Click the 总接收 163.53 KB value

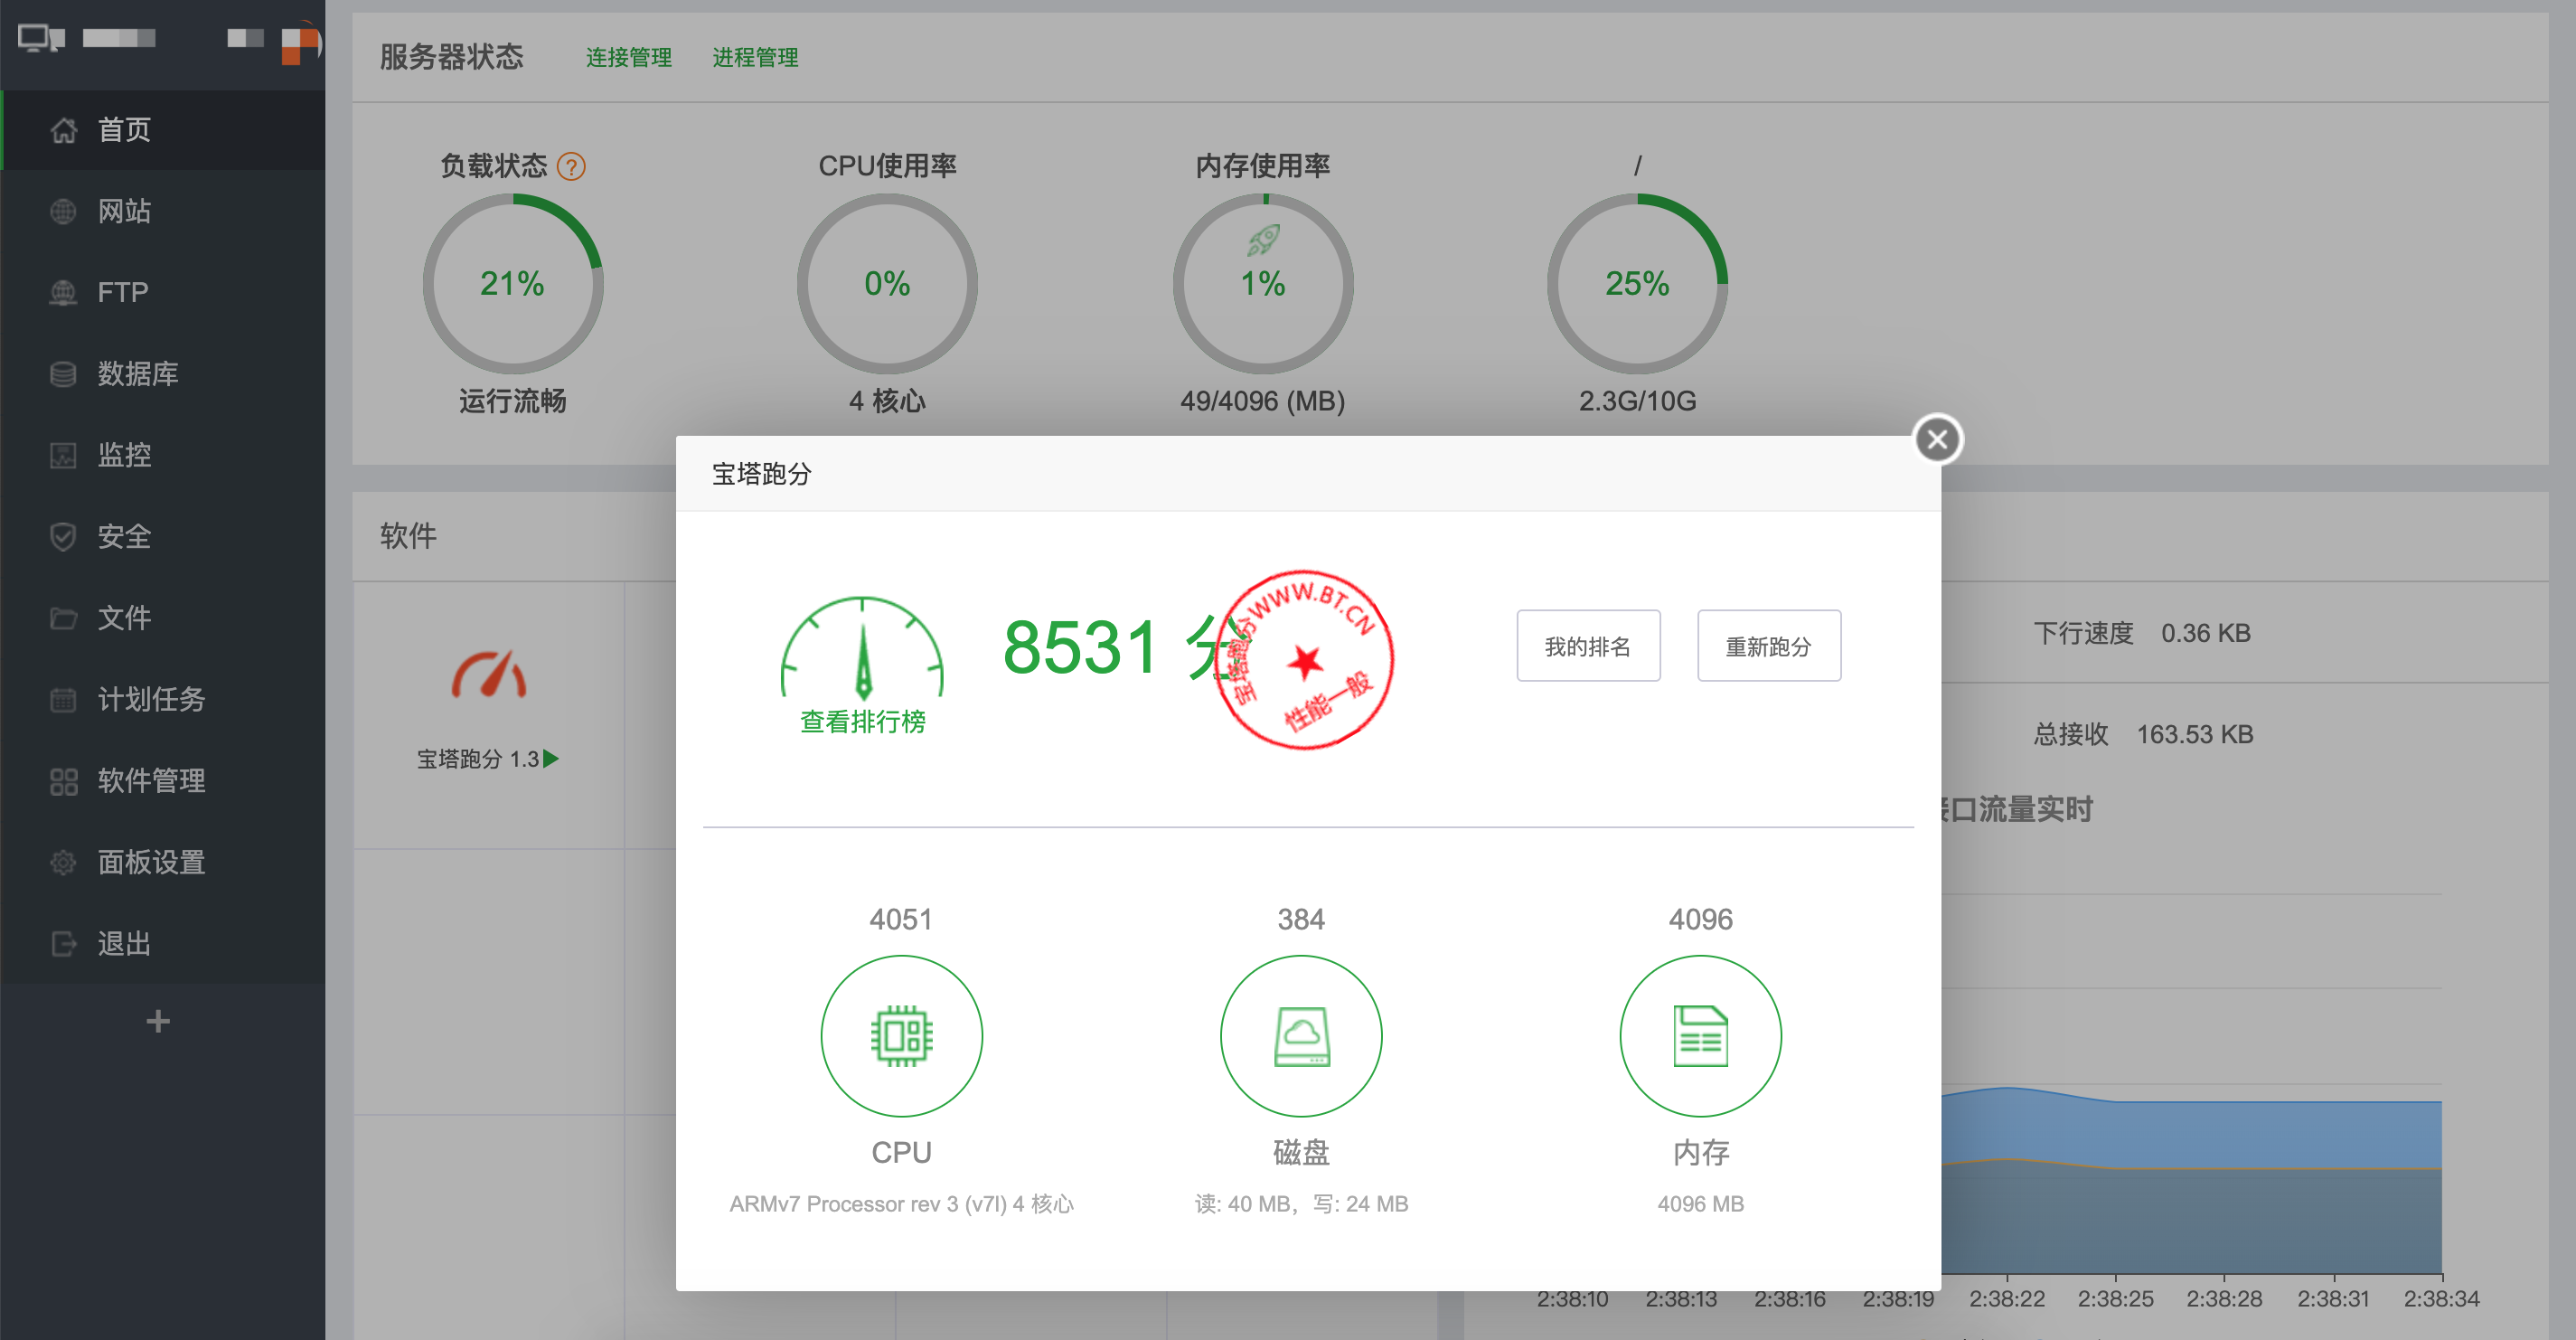(2194, 734)
